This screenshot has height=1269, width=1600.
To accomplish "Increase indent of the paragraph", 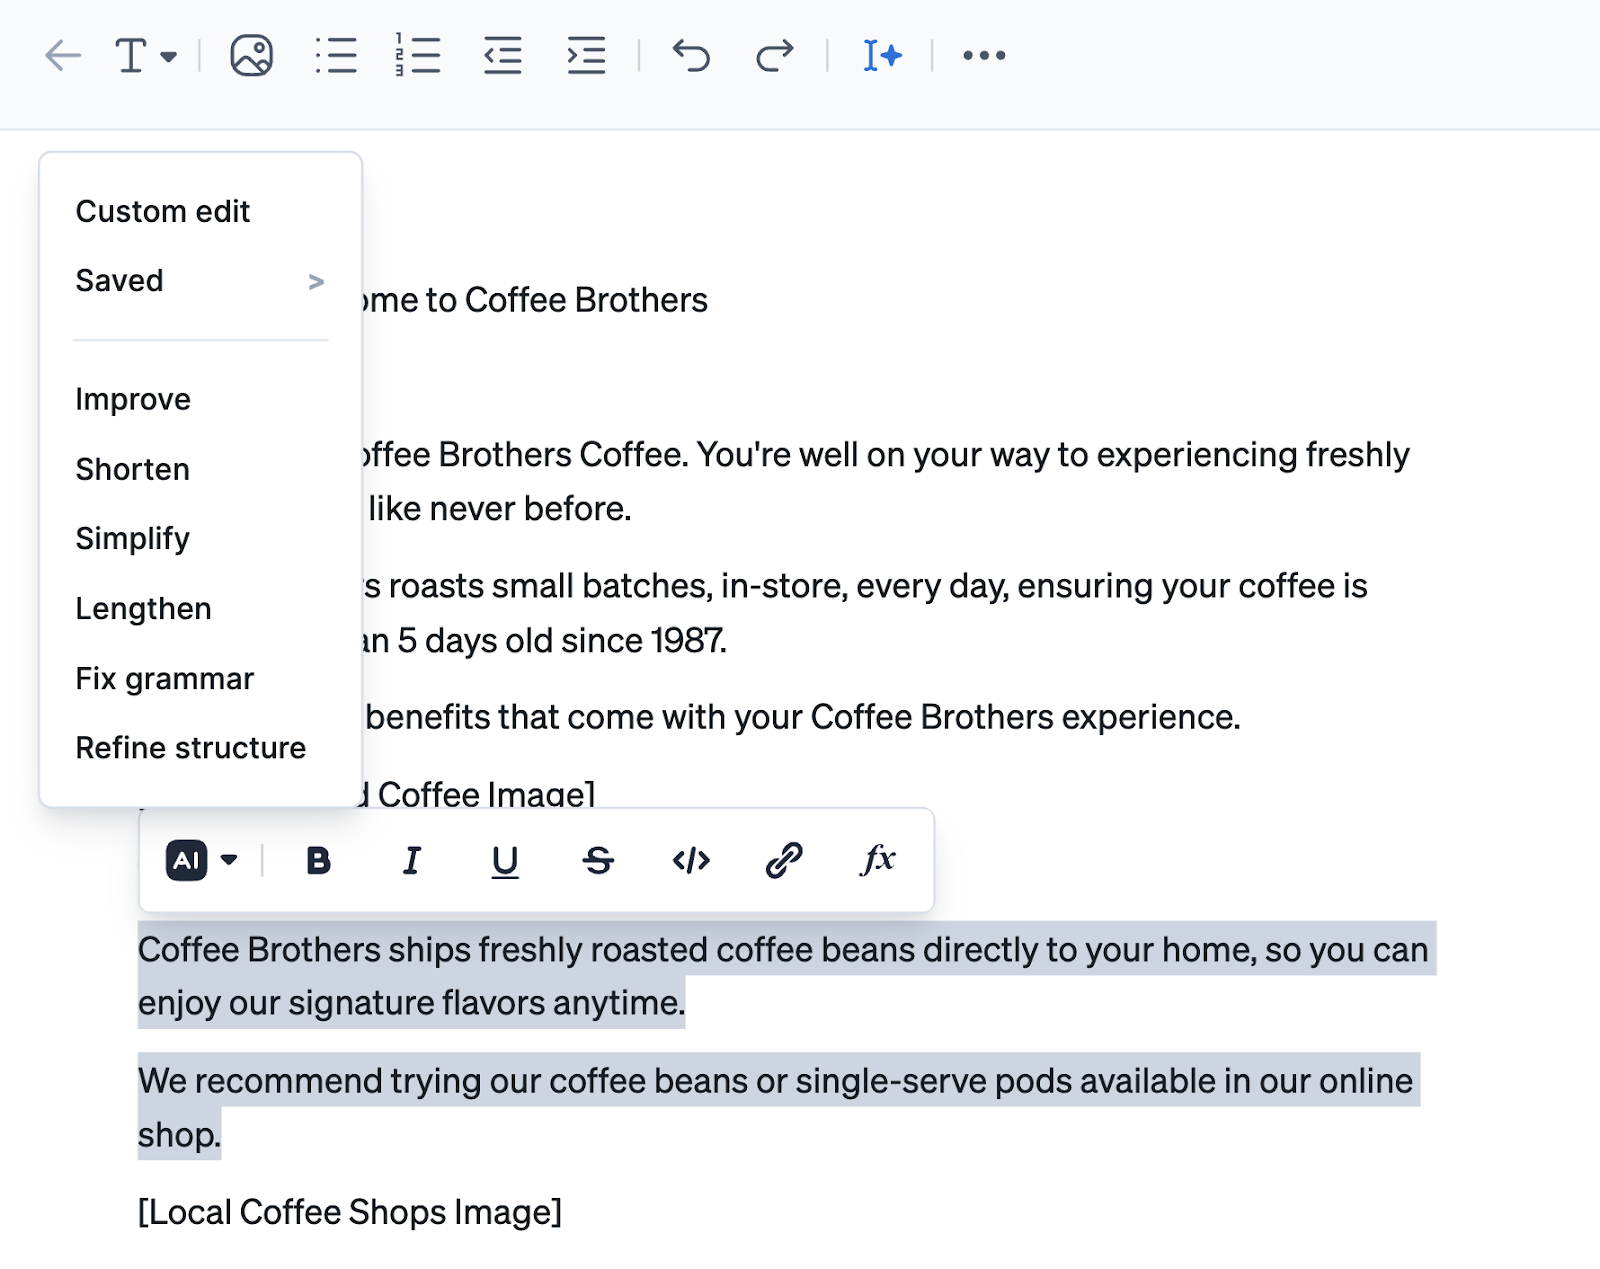I will pos(588,57).
